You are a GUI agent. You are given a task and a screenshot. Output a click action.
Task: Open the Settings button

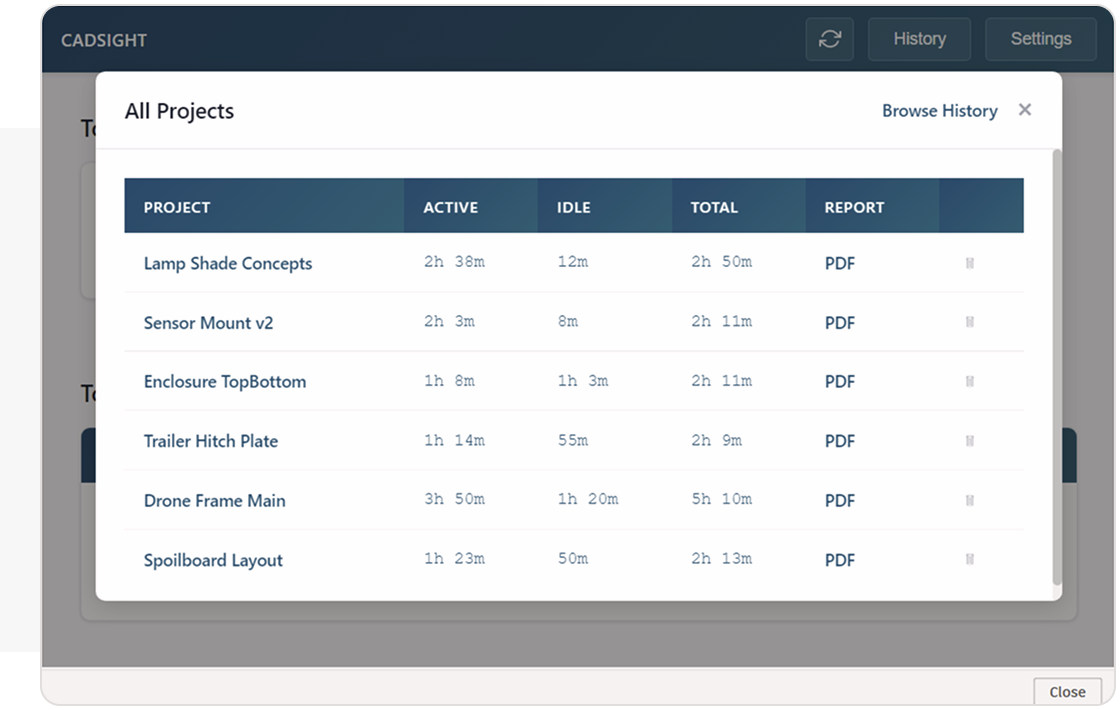click(x=1040, y=39)
